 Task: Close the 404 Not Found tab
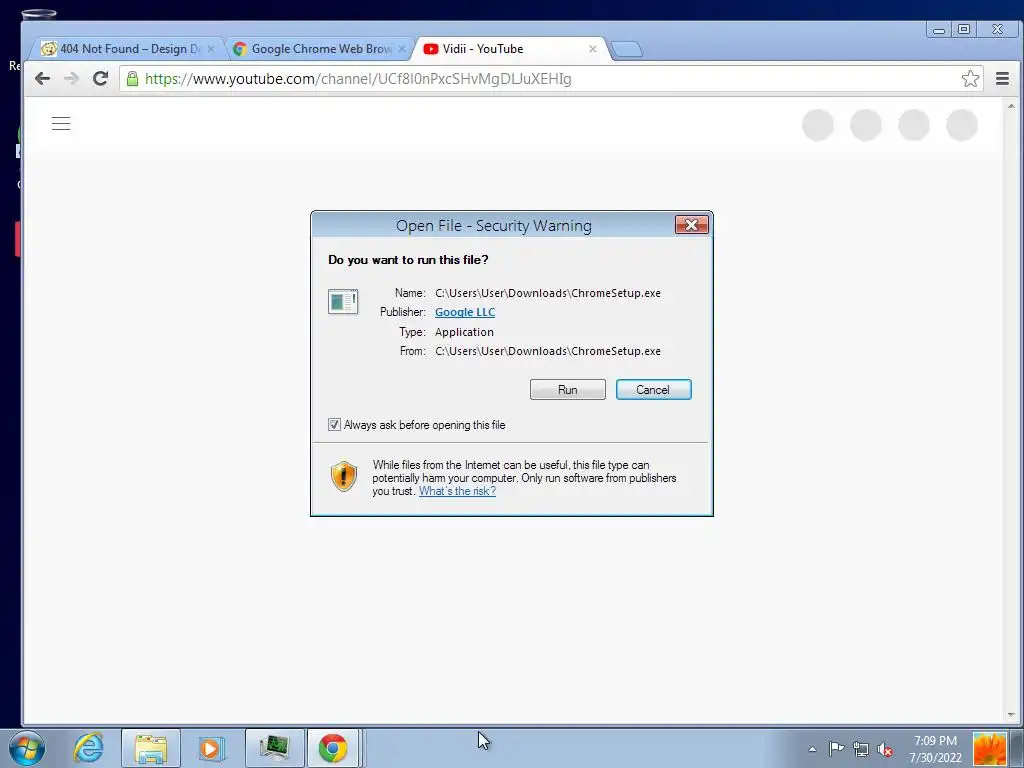tap(210, 49)
